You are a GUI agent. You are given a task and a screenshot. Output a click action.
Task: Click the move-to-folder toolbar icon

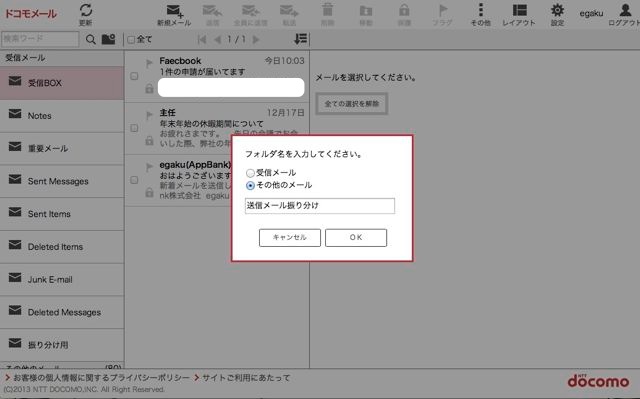(x=366, y=11)
